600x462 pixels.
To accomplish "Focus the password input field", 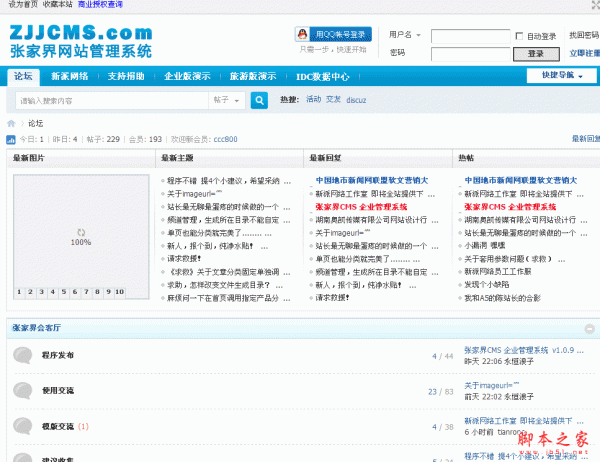I will click(x=470, y=54).
